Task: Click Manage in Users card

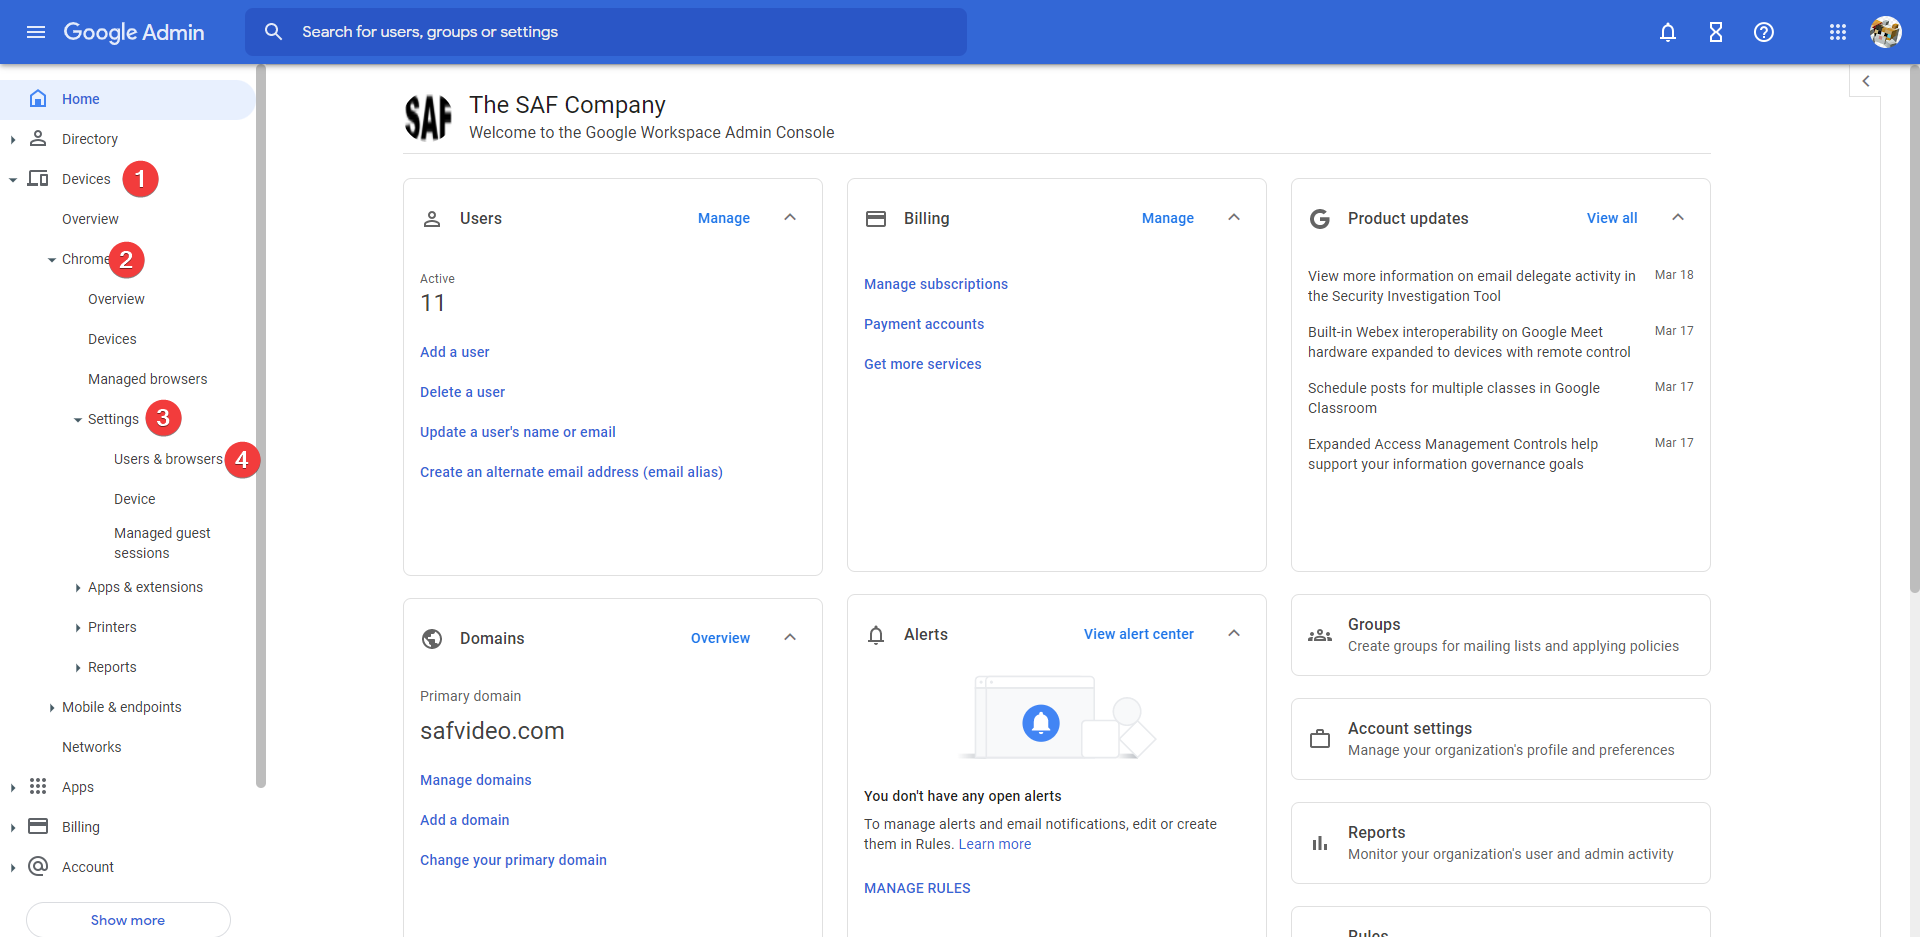Action: [724, 218]
